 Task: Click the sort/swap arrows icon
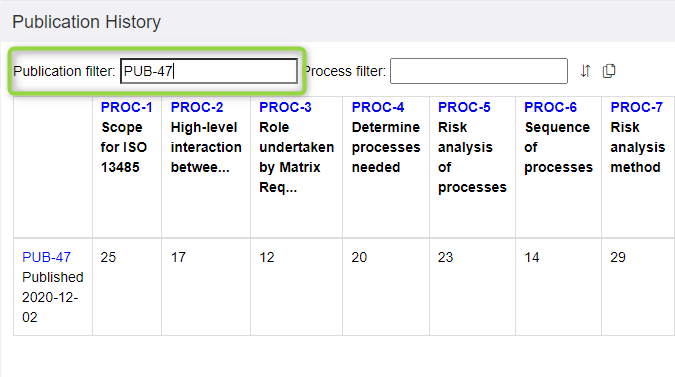point(585,71)
